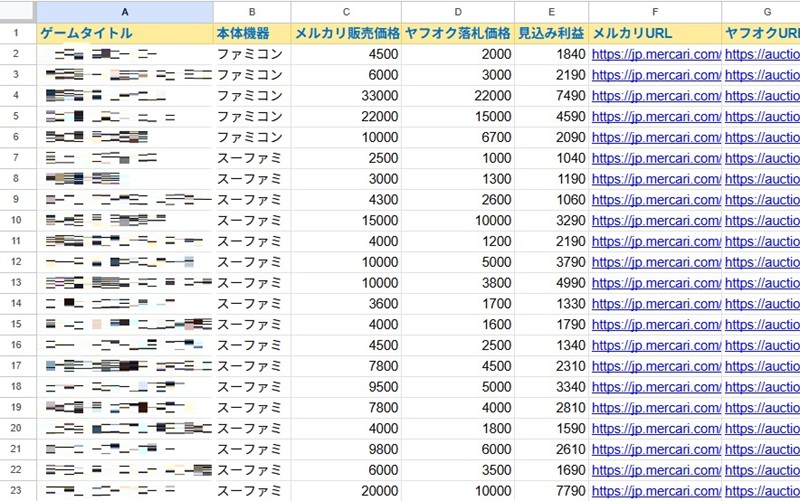Click the ヤフオク落札価格 header cell
This screenshot has height=501, width=800.
click(x=458, y=33)
